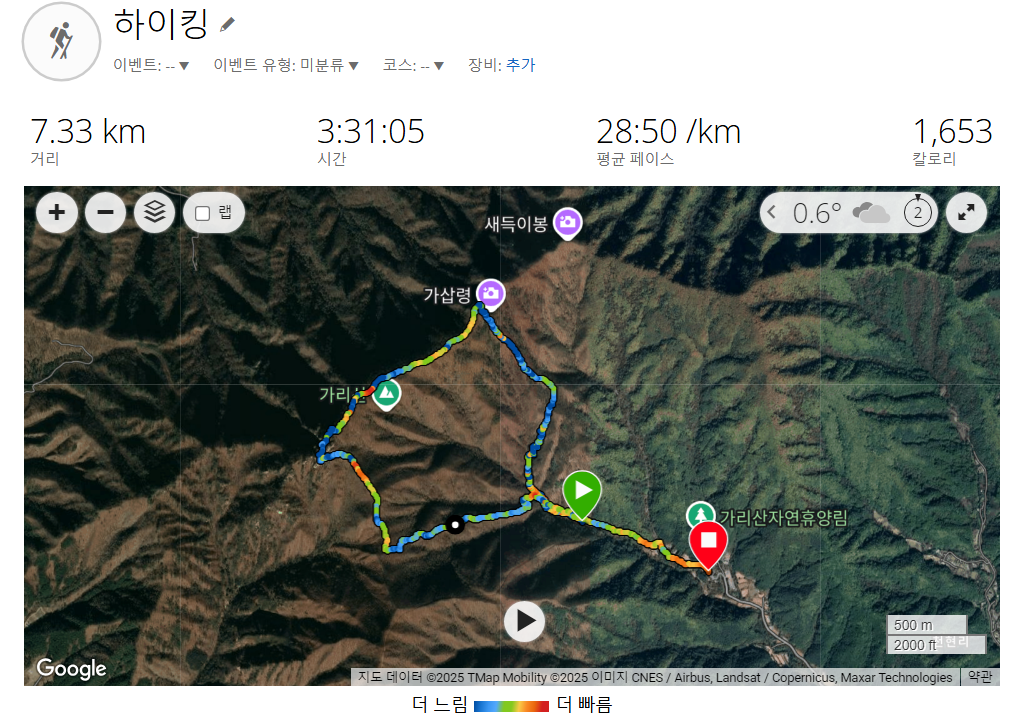The image size is (1028, 720).
Task: Edit activity title with pencil icon
Action: click(x=227, y=25)
